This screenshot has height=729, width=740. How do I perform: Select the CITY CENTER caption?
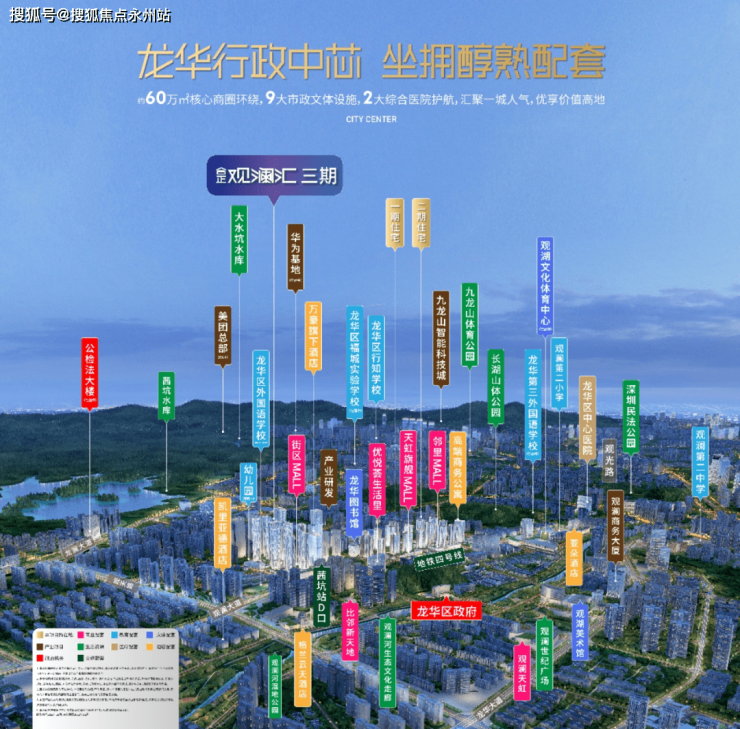pyautogui.click(x=371, y=119)
